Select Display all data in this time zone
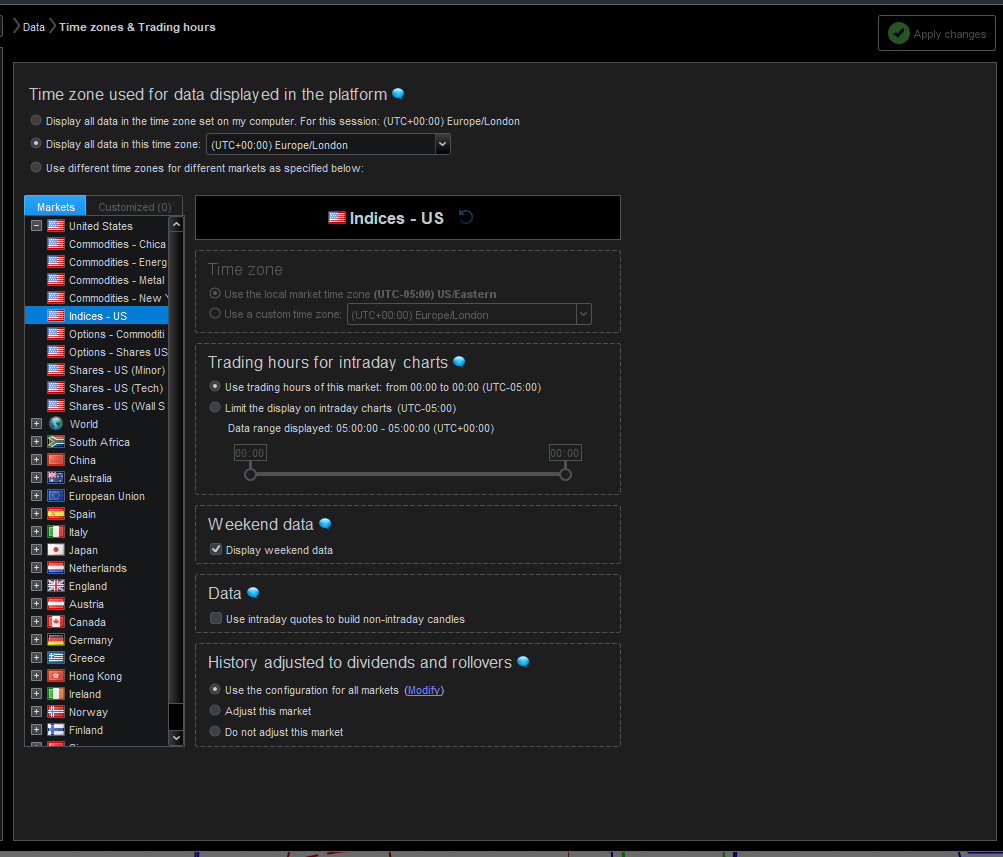 point(36,143)
